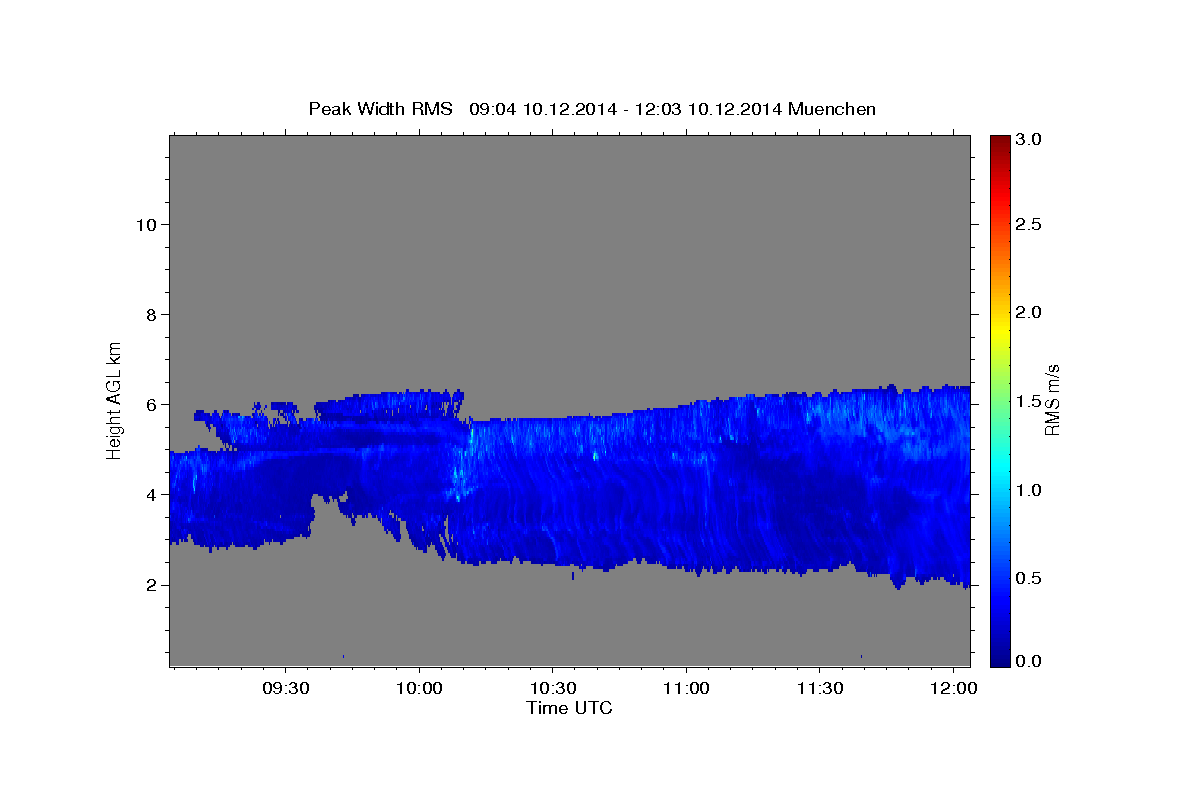
Task: Click the 'Muenchen' station name in title
Action: (832, 108)
